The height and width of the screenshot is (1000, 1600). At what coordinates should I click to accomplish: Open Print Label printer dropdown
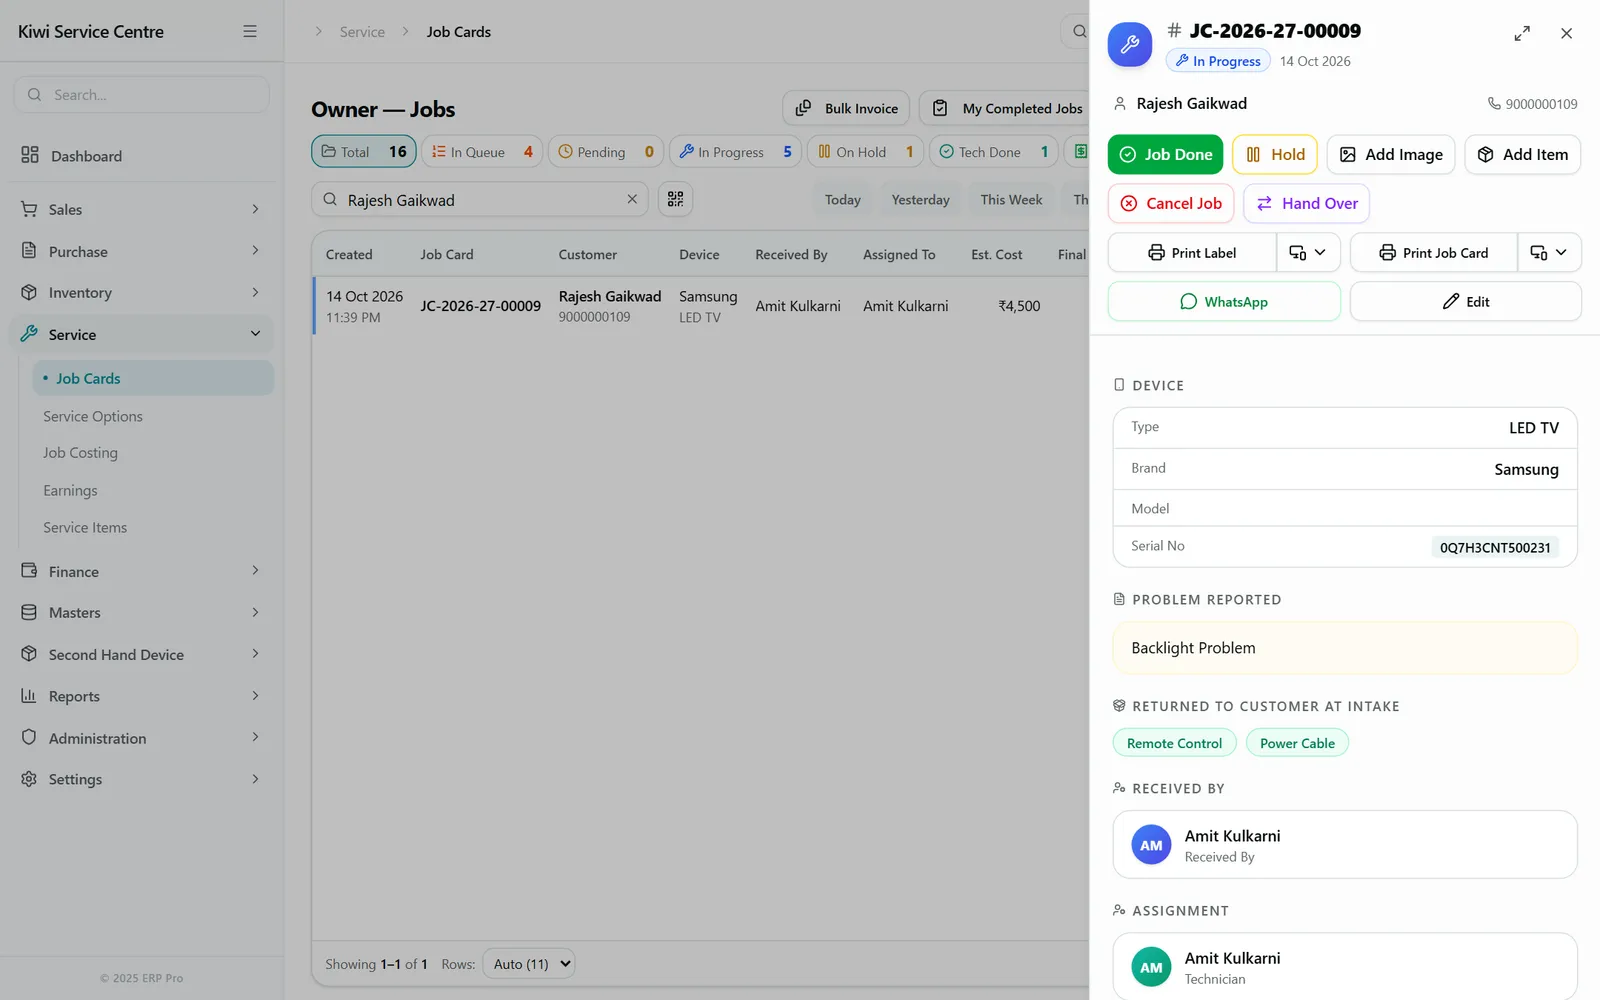tap(1308, 252)
